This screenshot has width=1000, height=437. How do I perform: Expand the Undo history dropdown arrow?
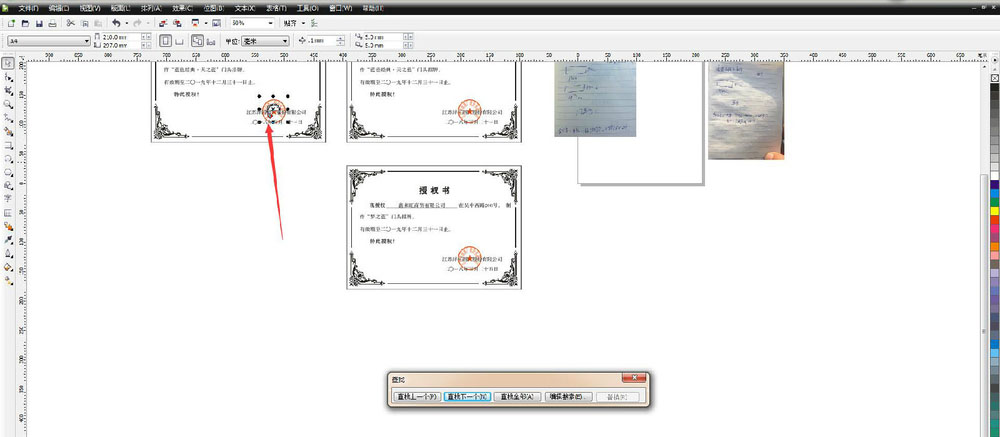(x=126, y=23)
